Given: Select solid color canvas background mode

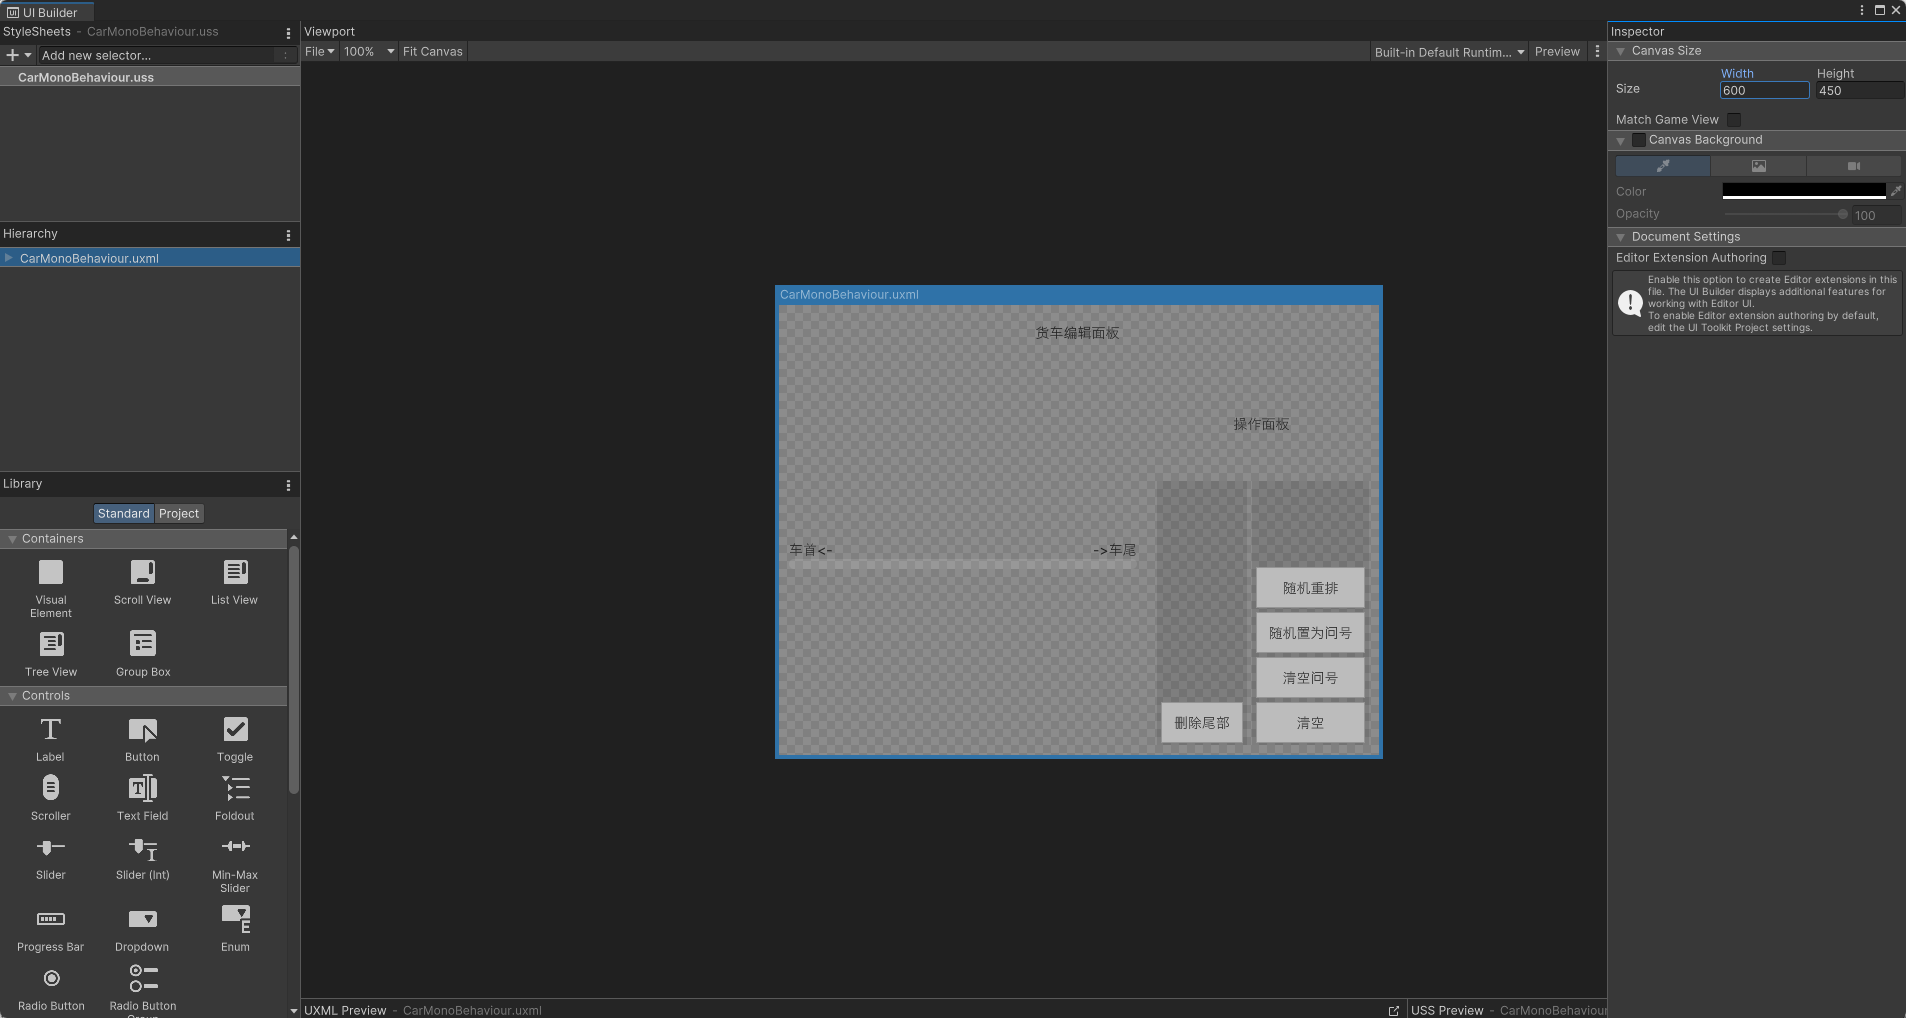Looking at the screenshot, I should [x=1663, y=166].
